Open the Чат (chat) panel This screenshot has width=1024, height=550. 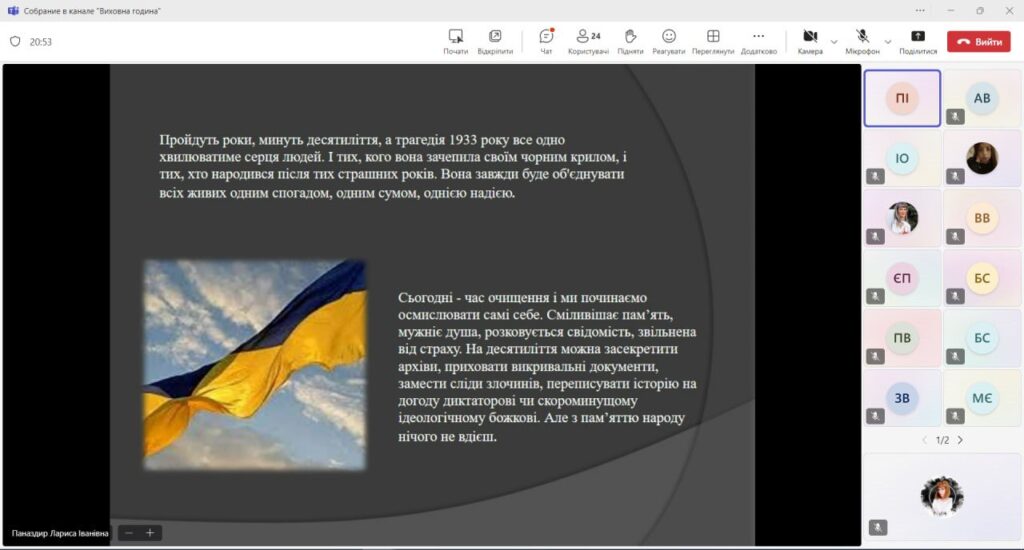point(546,40)
